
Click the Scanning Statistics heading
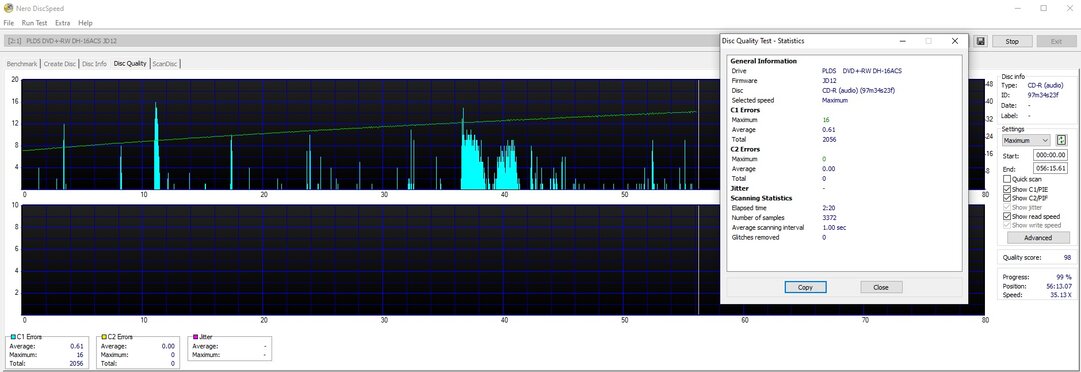[x=760, y=198]
